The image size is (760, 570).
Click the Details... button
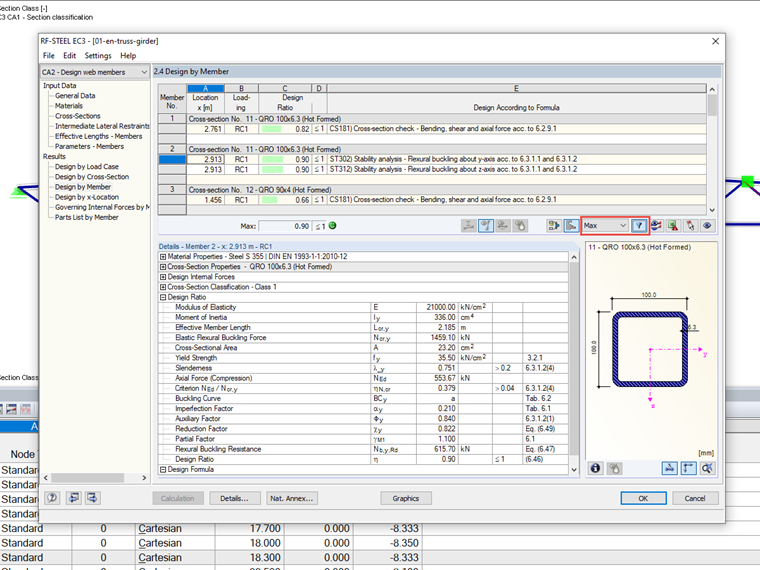235,498
